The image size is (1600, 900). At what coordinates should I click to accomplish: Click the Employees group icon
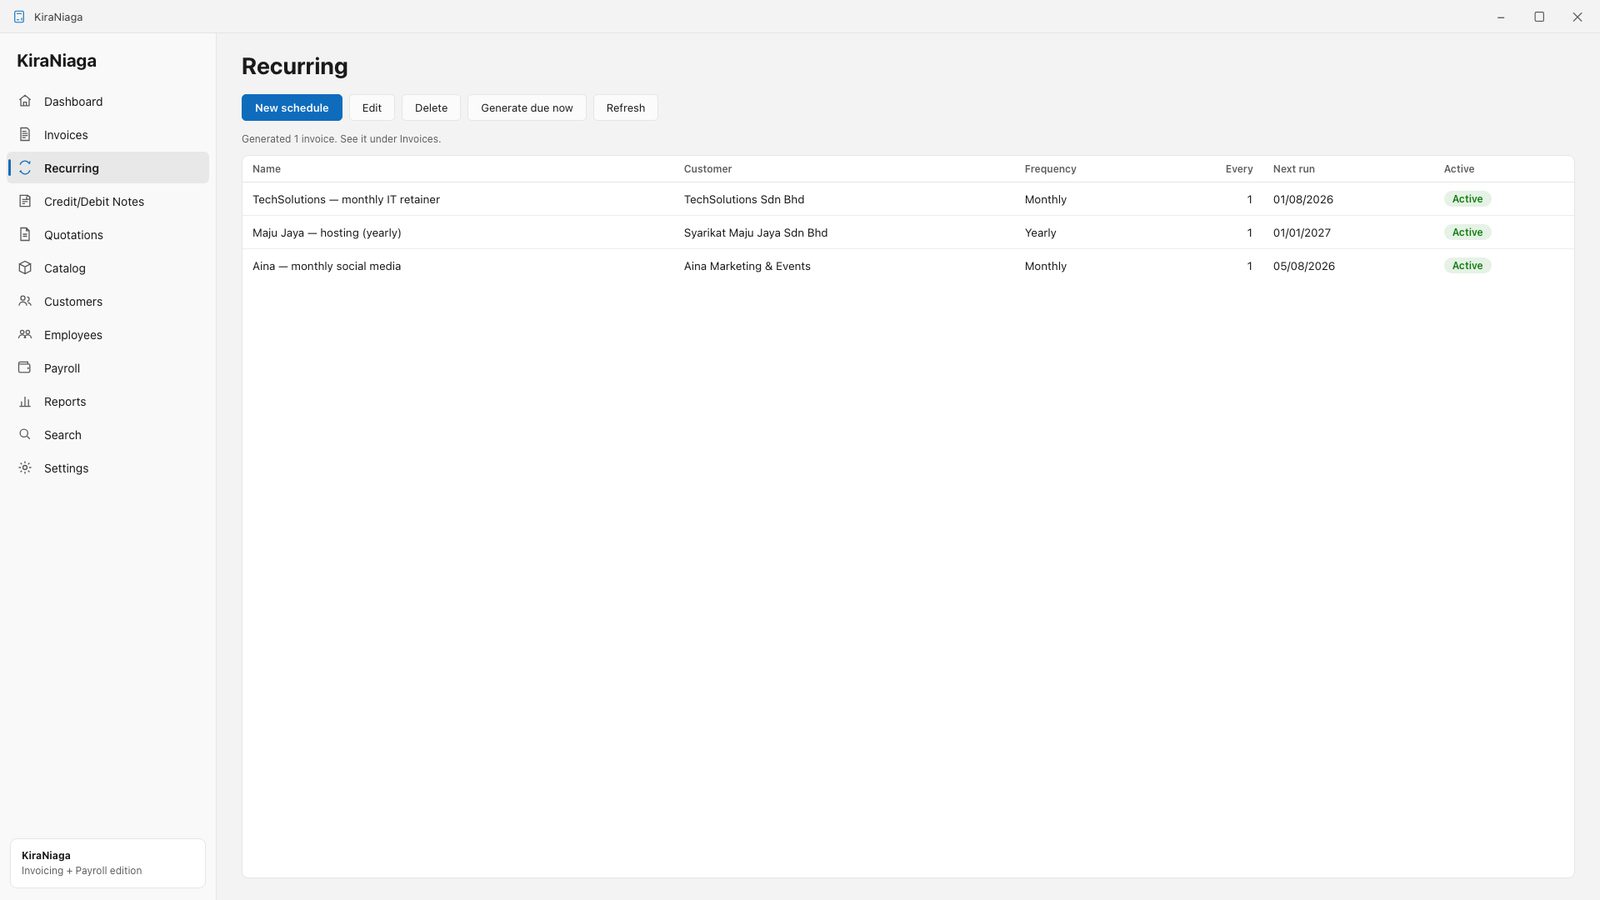point(25,334)
